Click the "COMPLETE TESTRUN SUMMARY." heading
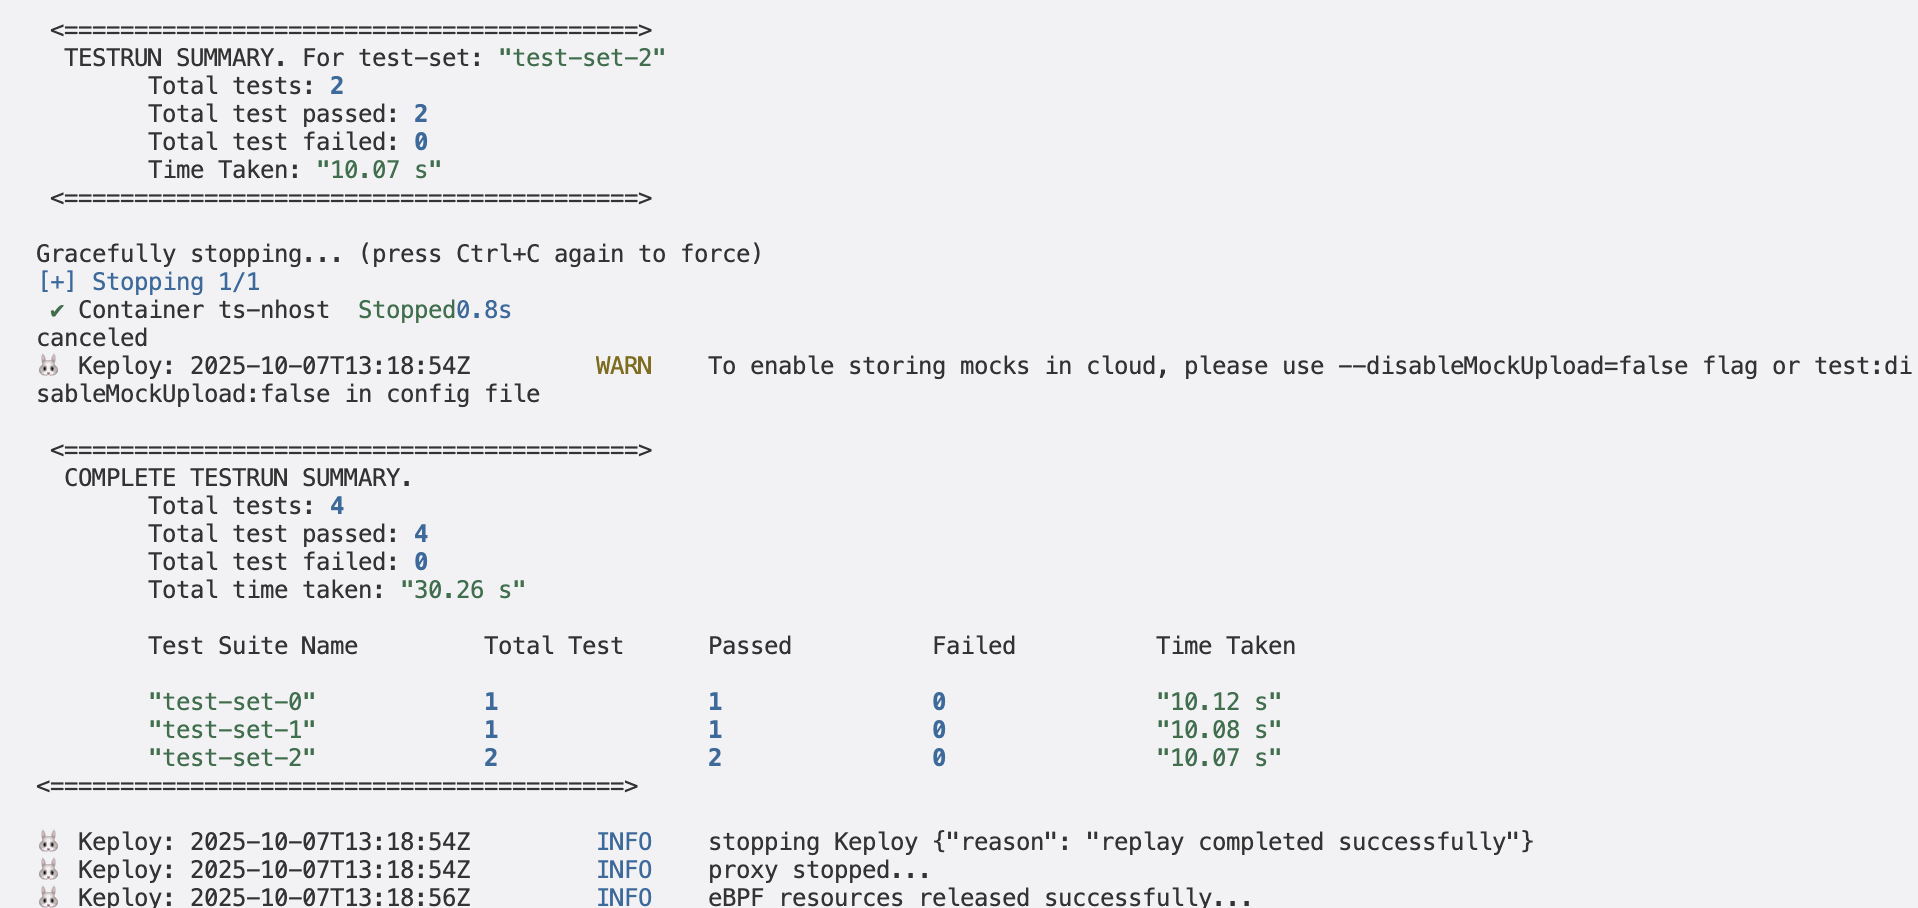1918x908 pixels. point(238,478)
